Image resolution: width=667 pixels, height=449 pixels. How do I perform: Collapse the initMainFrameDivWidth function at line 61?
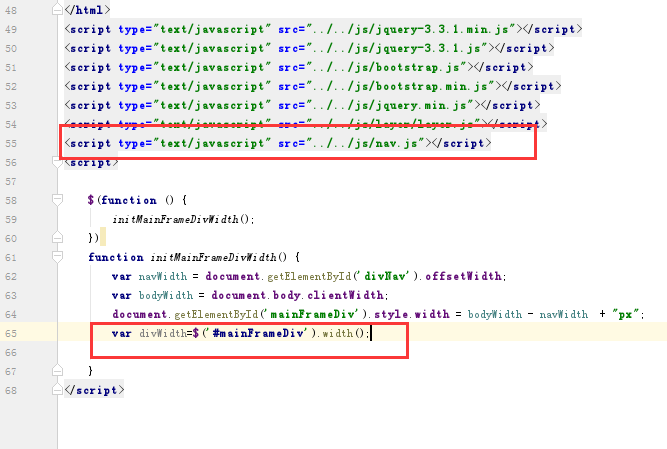coord(57,256)
